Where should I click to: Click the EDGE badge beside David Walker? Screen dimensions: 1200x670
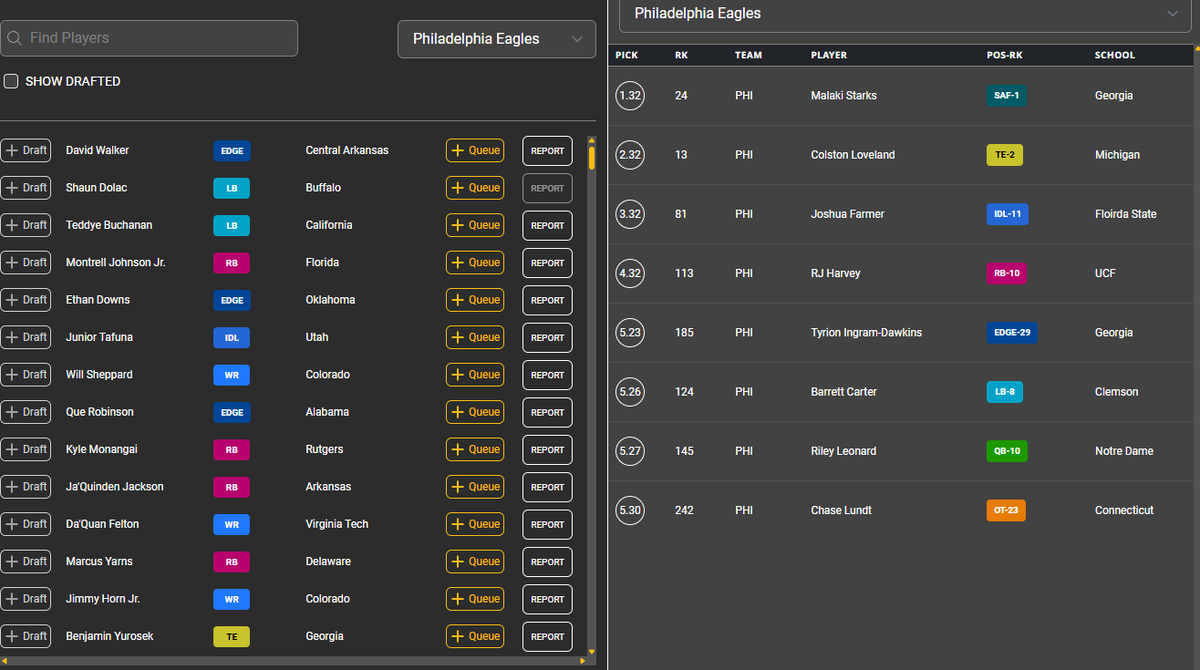point(232,151)
